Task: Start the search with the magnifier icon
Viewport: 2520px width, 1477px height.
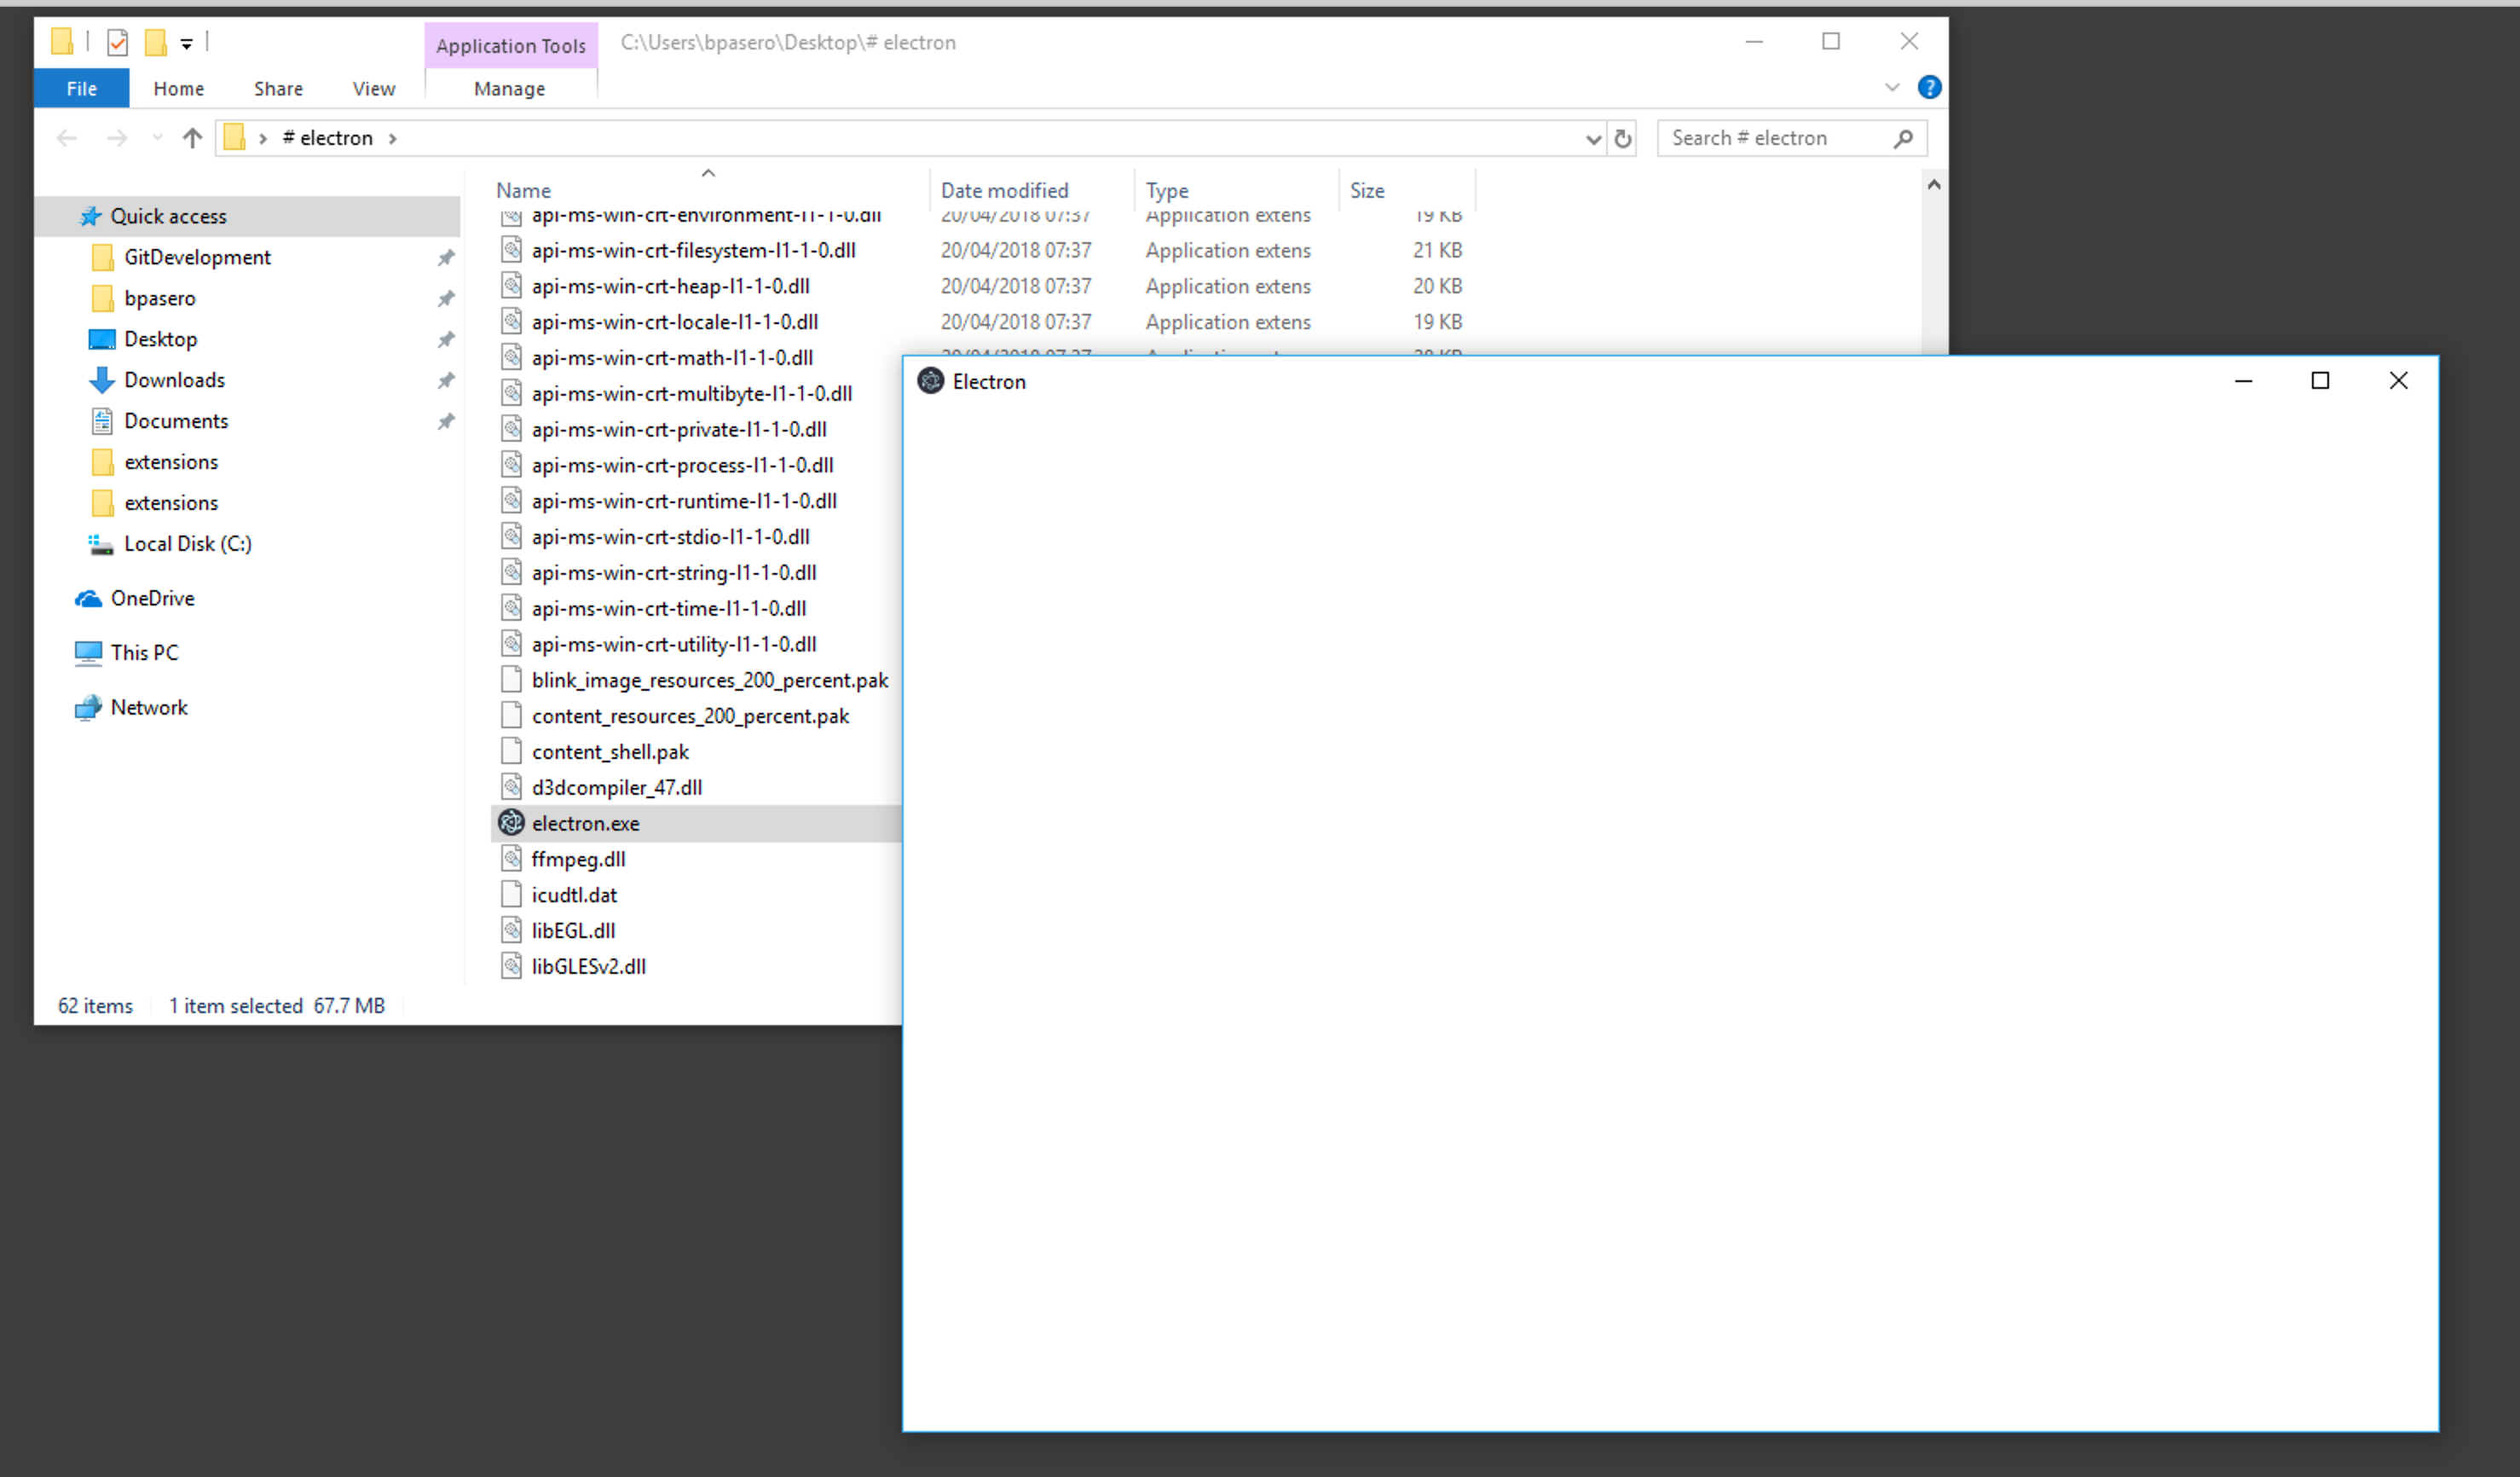Action: coord(1904,138)
